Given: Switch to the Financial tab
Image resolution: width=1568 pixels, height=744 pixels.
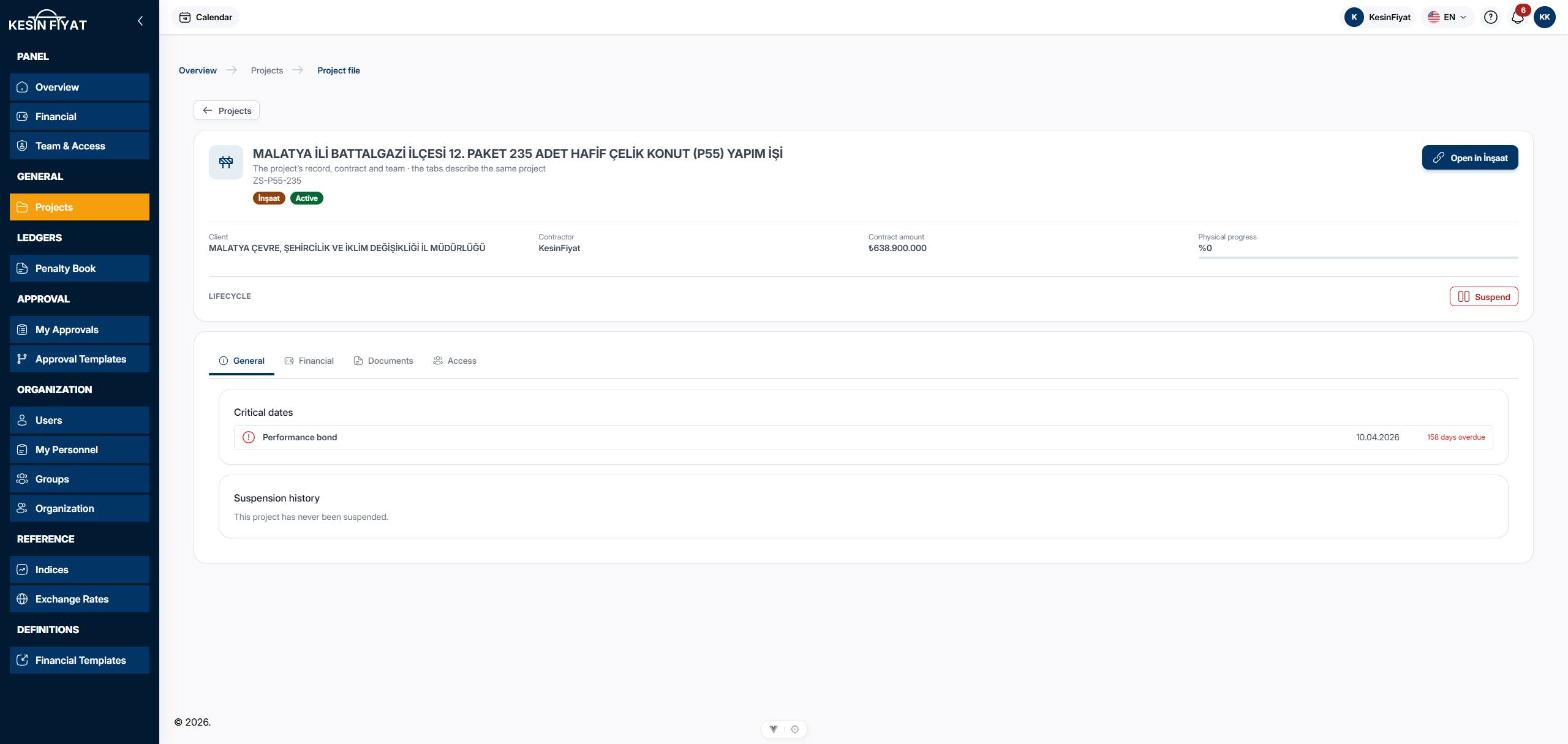Looking at the screenshot, I should pos(309,361).
